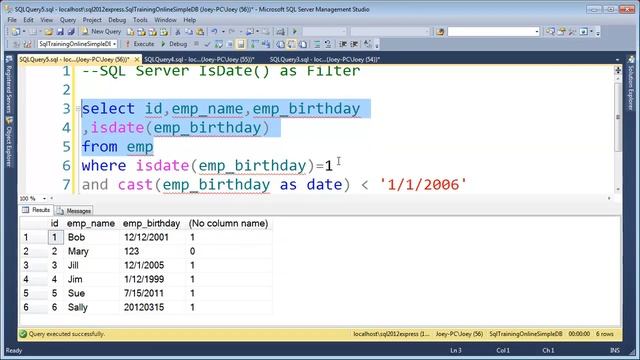The width and height of the screenshot is (640, 360).
Task: Click the Analysis Services MDX Query icon
Action: pyautogui.click(x=142, y=31)
